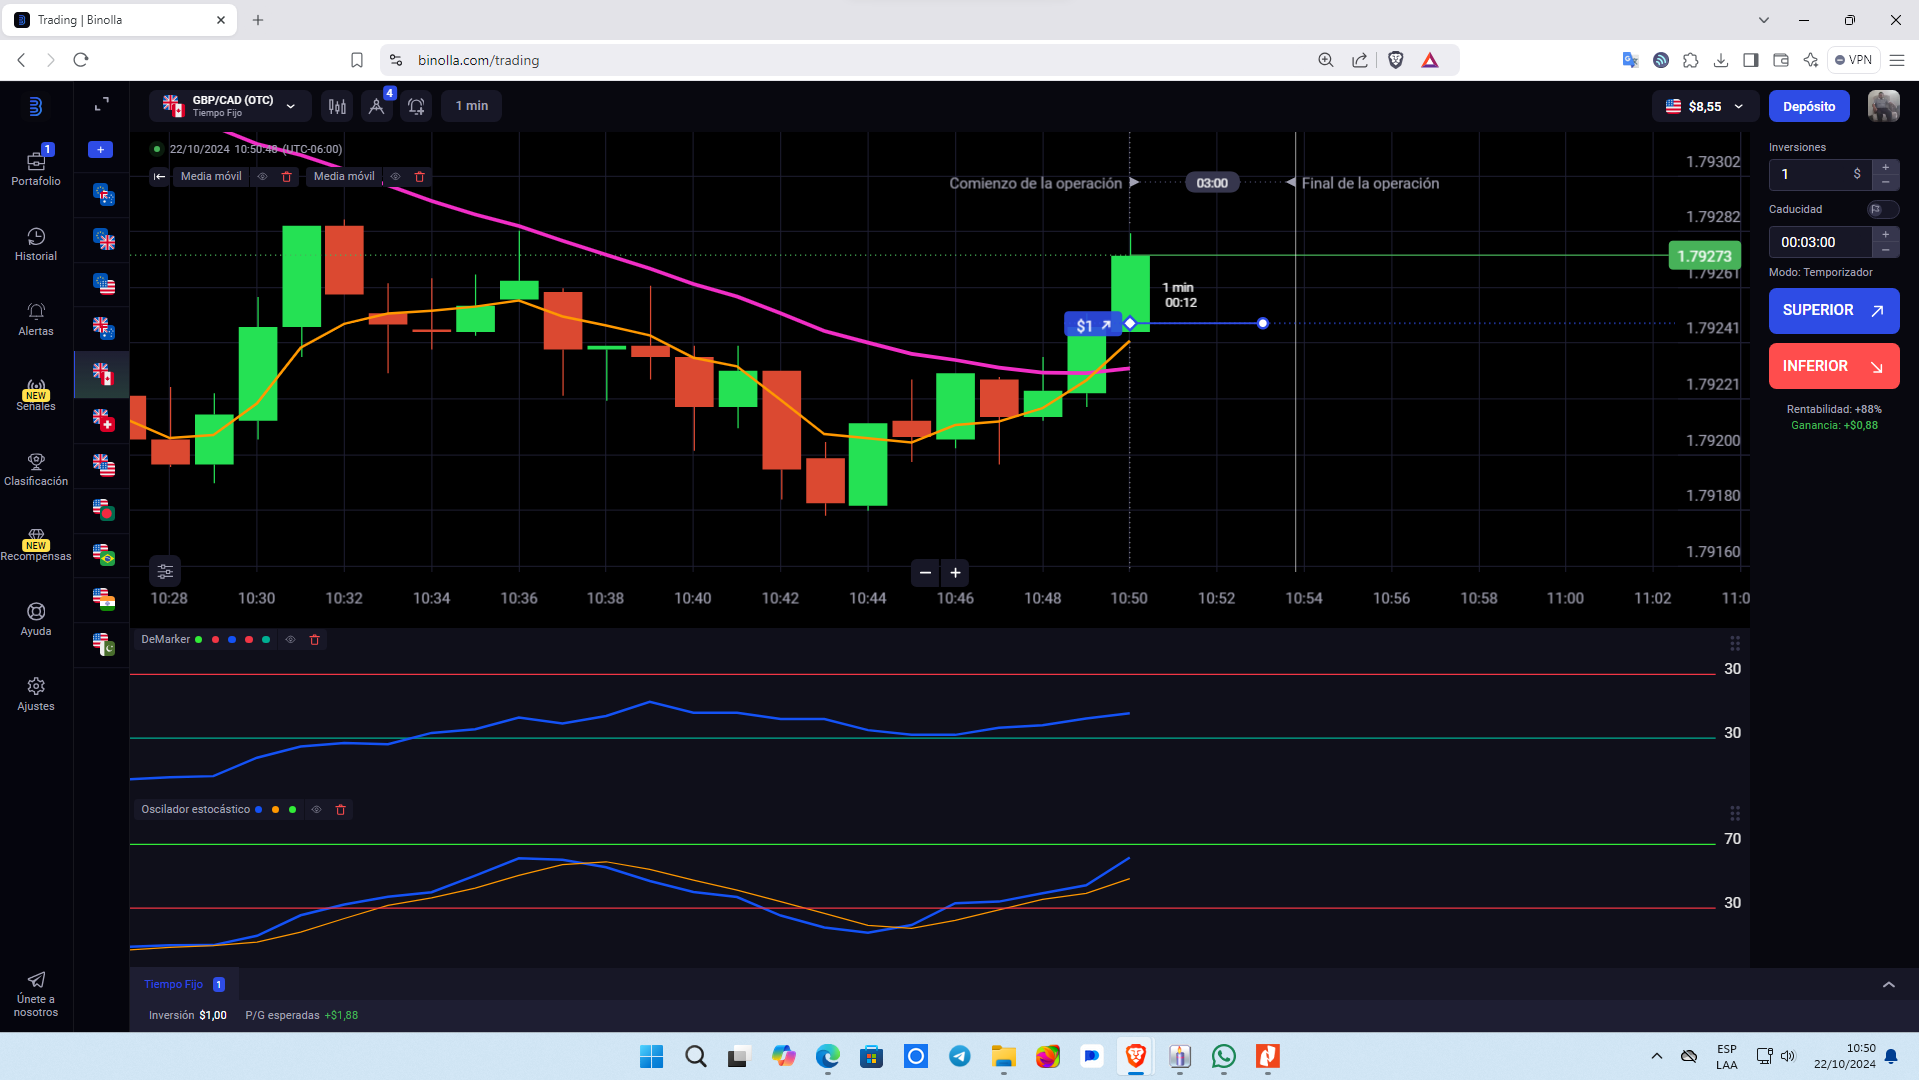Click the open $1 trade marker
This screenshot has height=1080, width=1919.
point(1093,325)
